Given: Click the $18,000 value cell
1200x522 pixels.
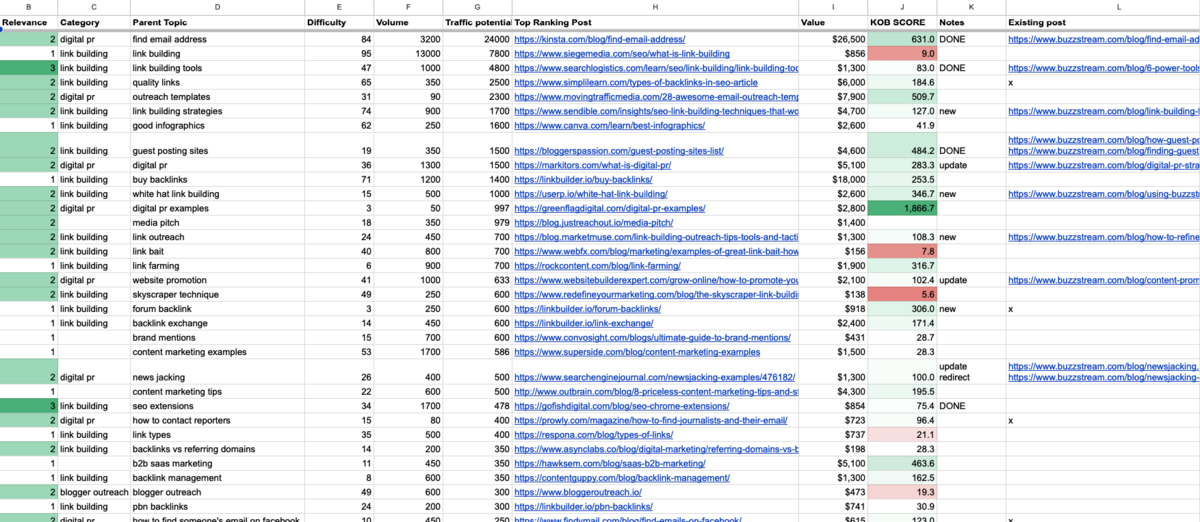Looking at the screenshot, I should tap(832, 179).
